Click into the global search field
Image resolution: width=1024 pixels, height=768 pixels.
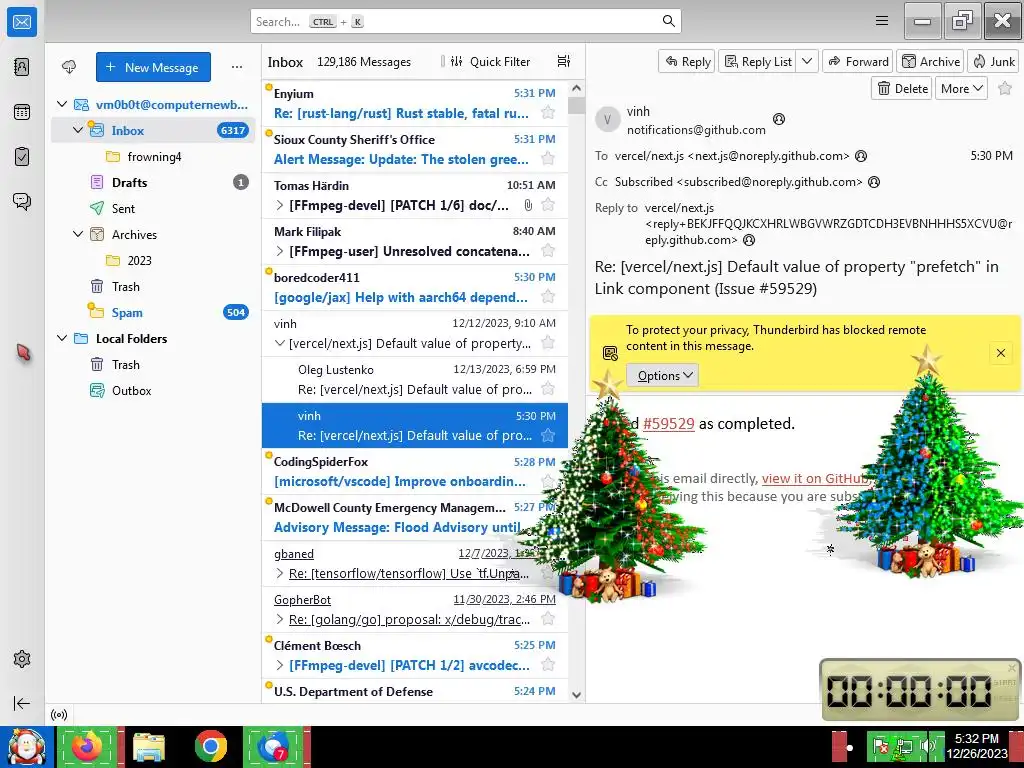[465, 21]
